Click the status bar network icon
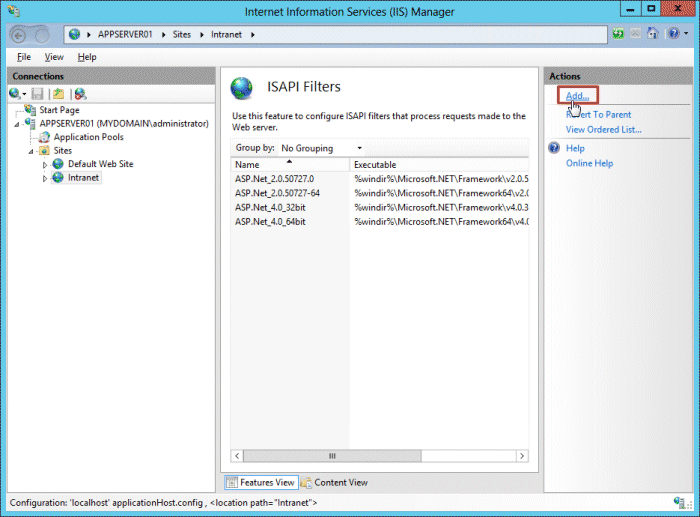This screenshot has width=700, height=517. tap(680, 503)
